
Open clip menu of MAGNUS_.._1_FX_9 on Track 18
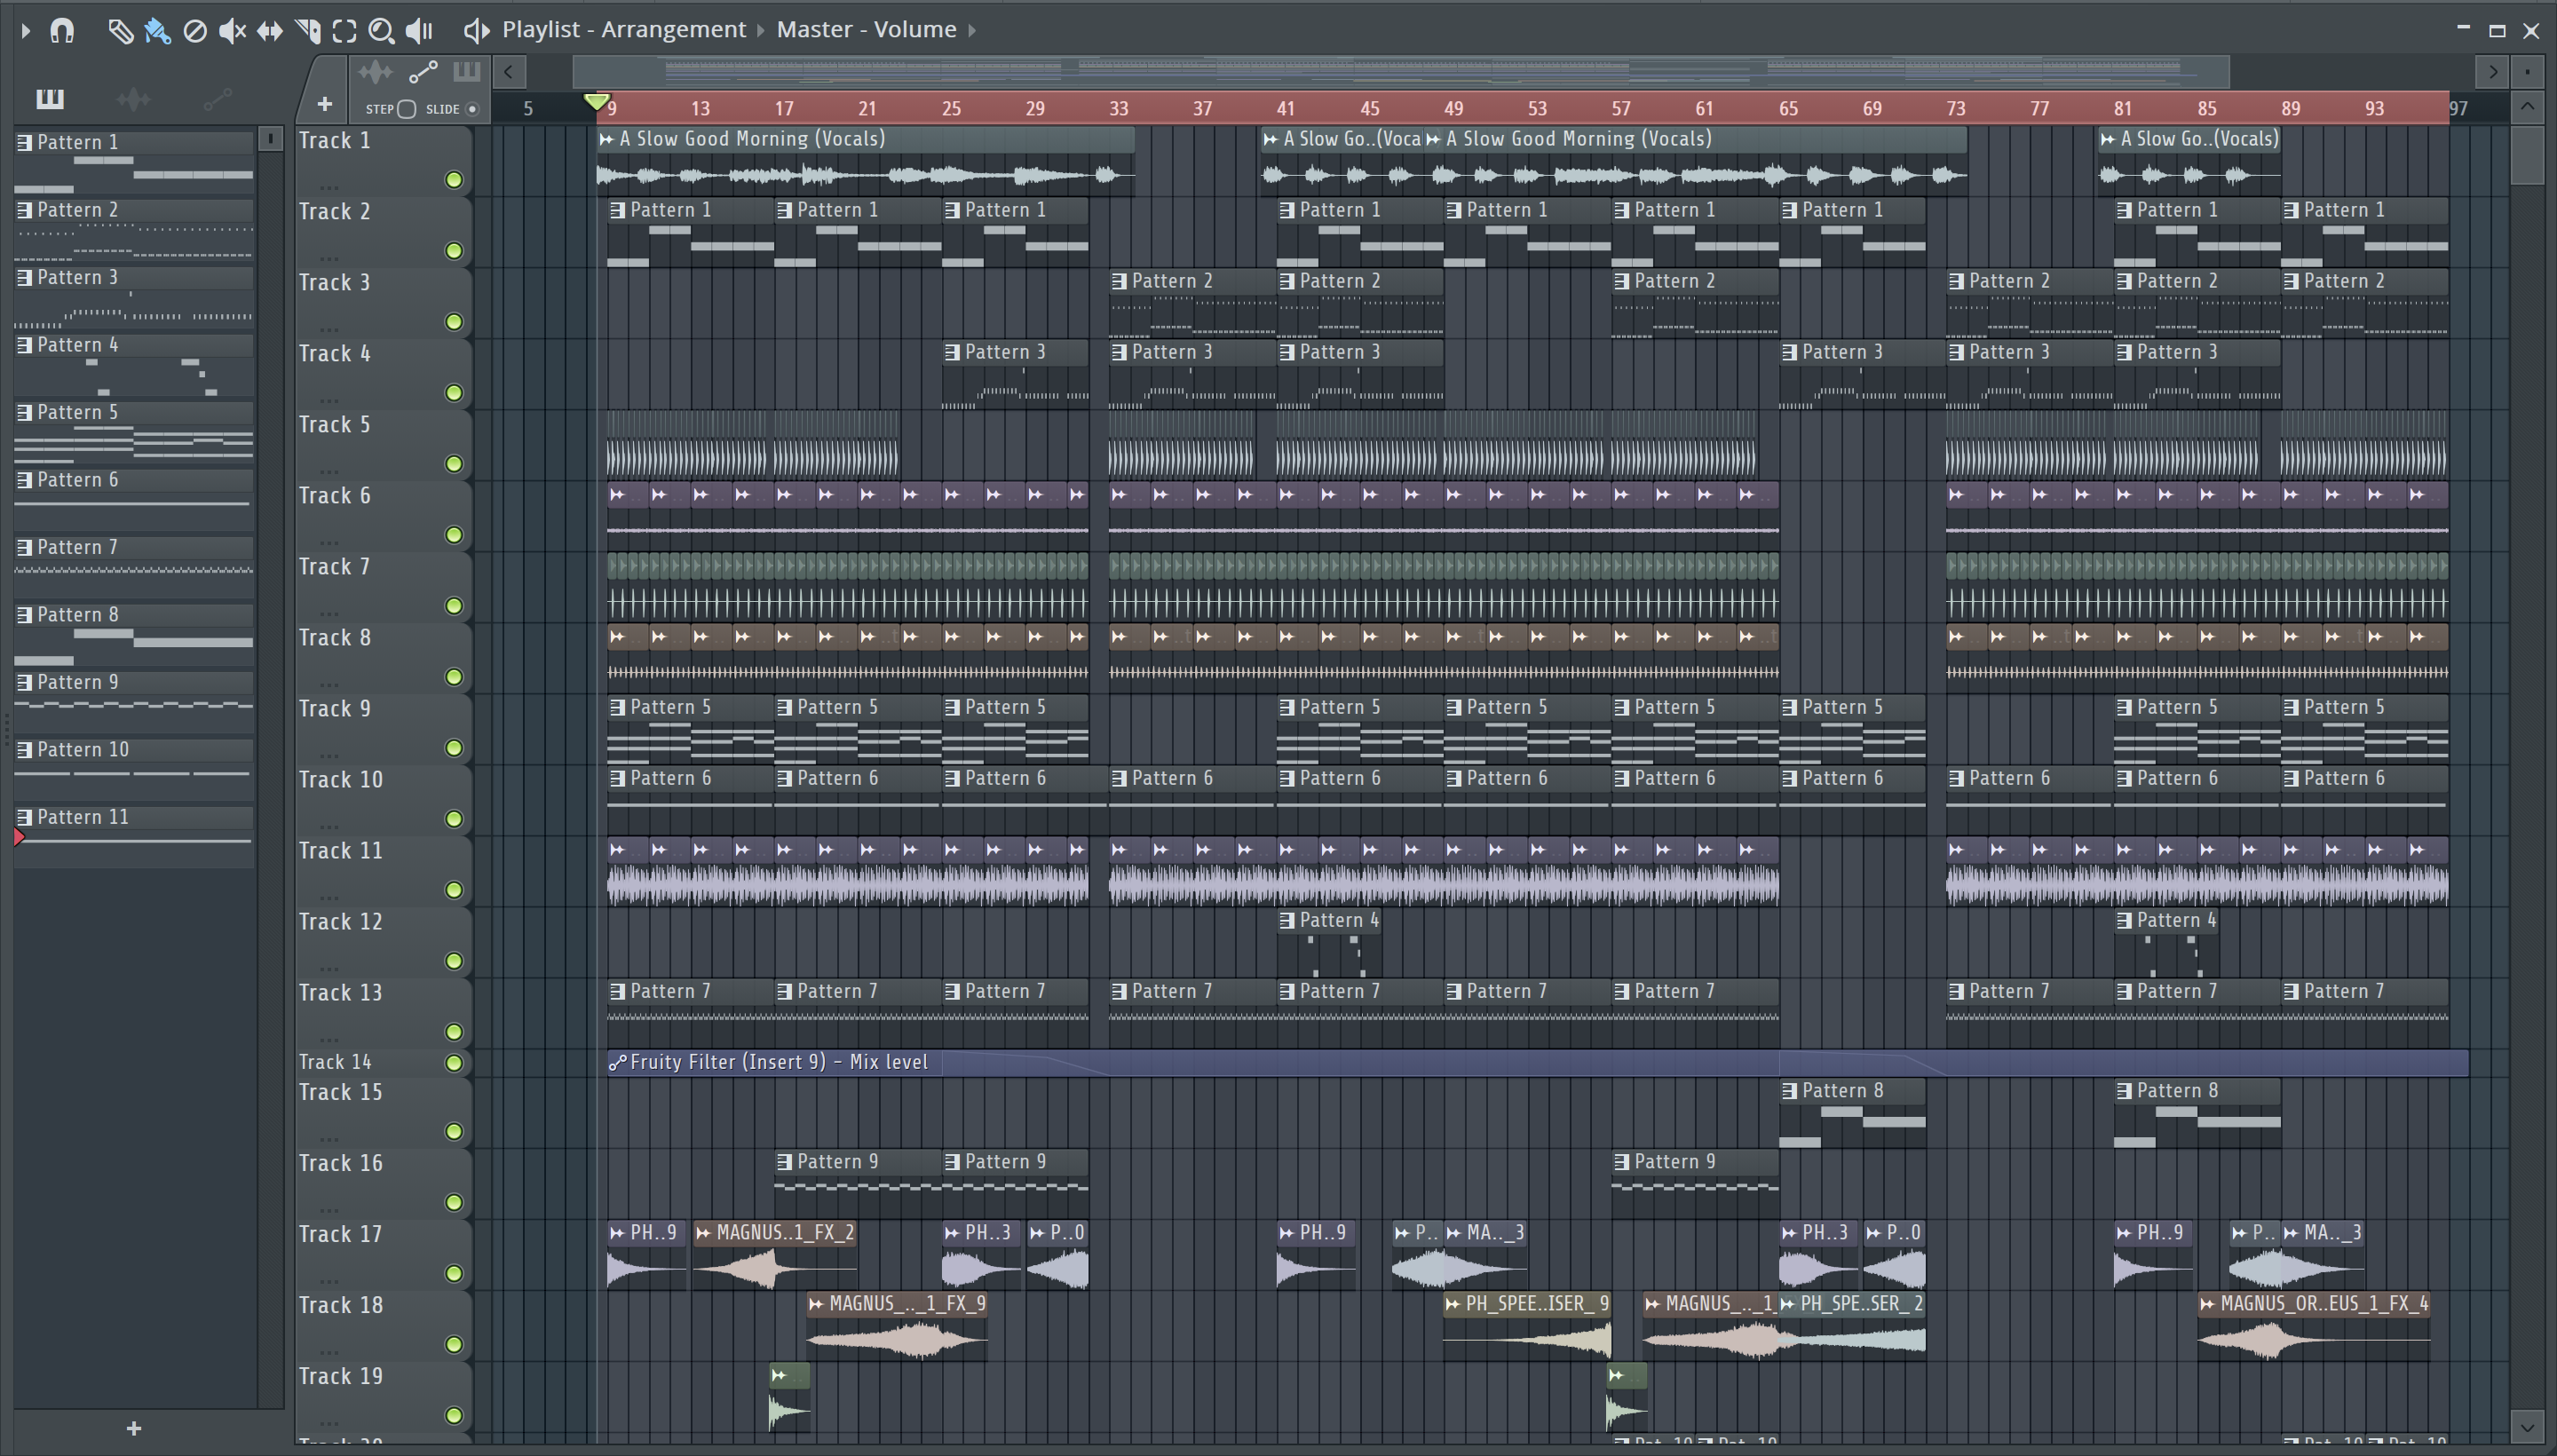pyautogui.click(x=816, y=1304)
